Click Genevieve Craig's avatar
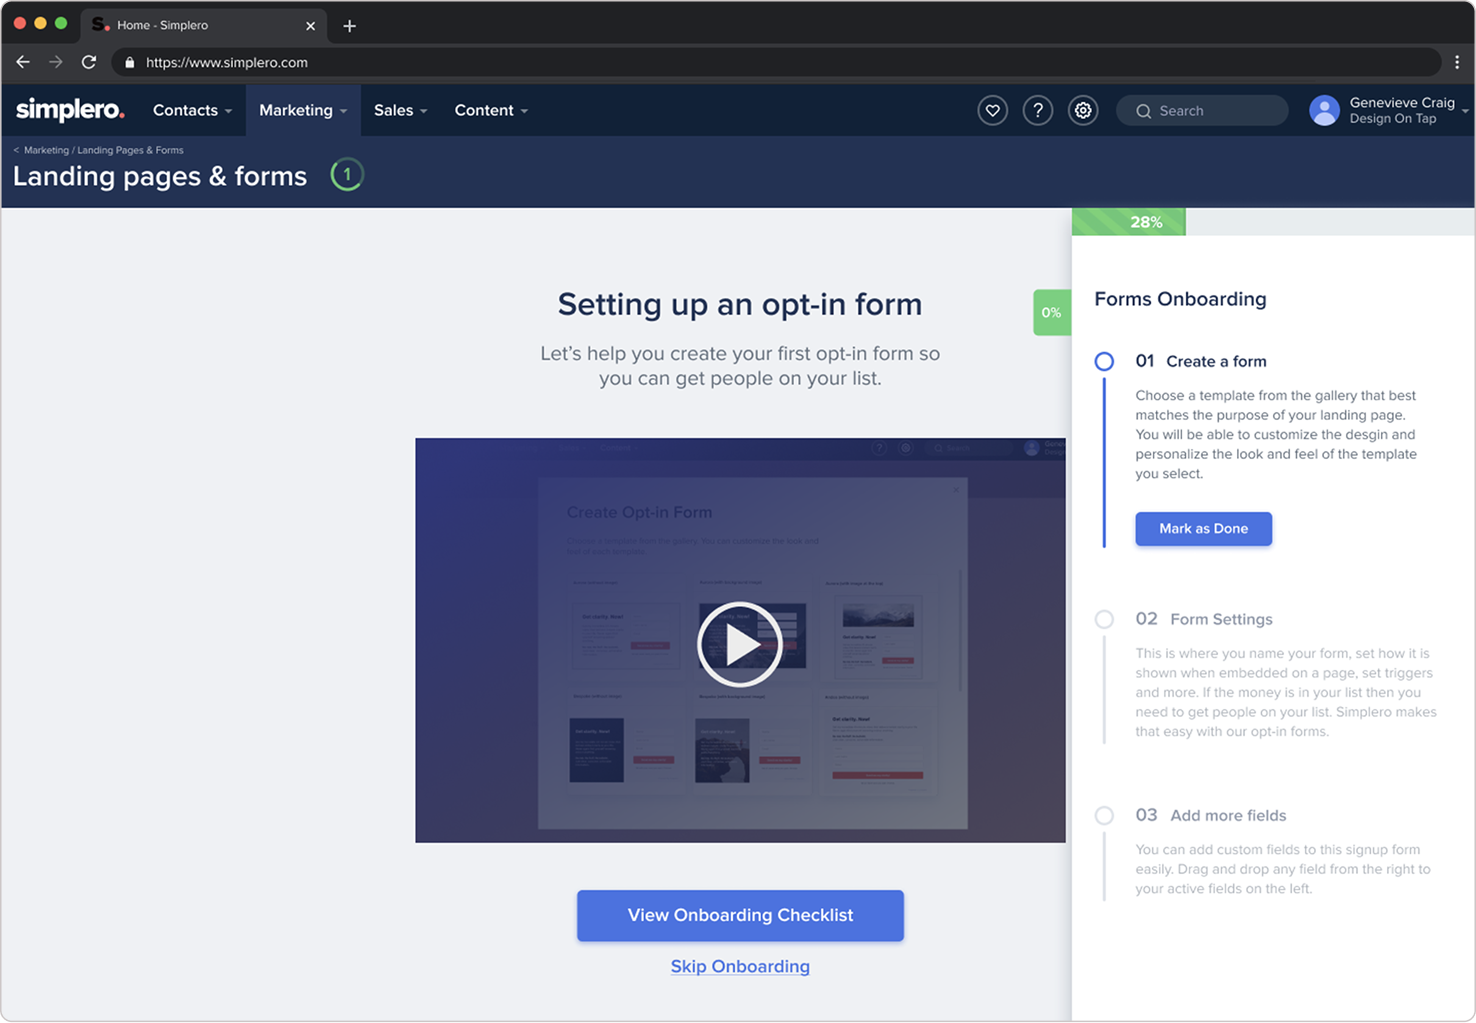1476x1023 pixels. coord(1324,111)
